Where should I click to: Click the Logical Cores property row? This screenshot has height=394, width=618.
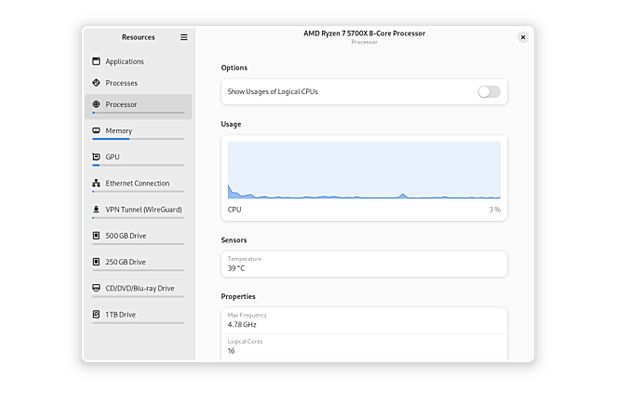364,347
